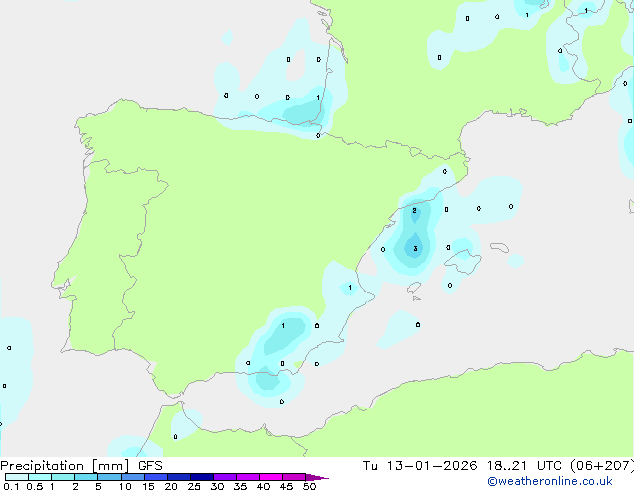
Task: Click the '15' legend scale label
Action: 148,486
